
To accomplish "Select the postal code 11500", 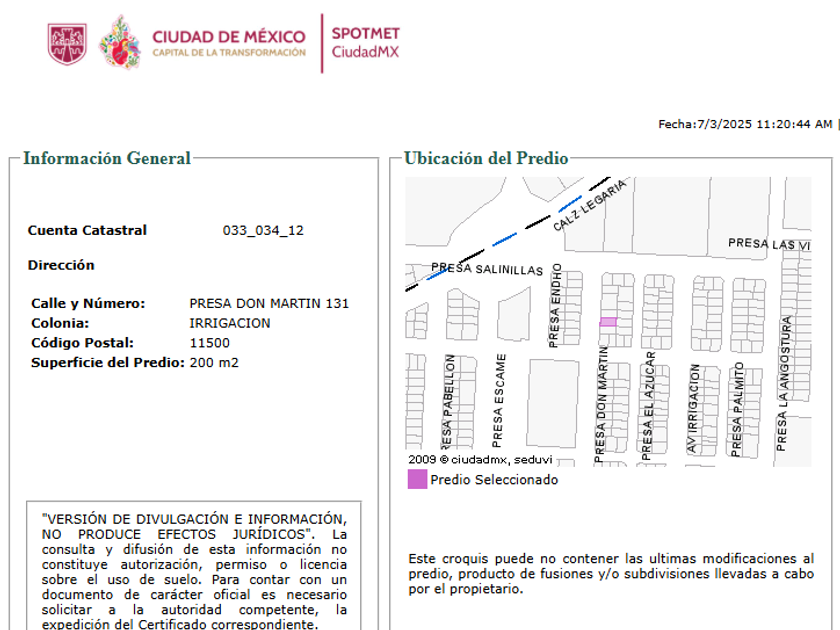I will (209, 343).
